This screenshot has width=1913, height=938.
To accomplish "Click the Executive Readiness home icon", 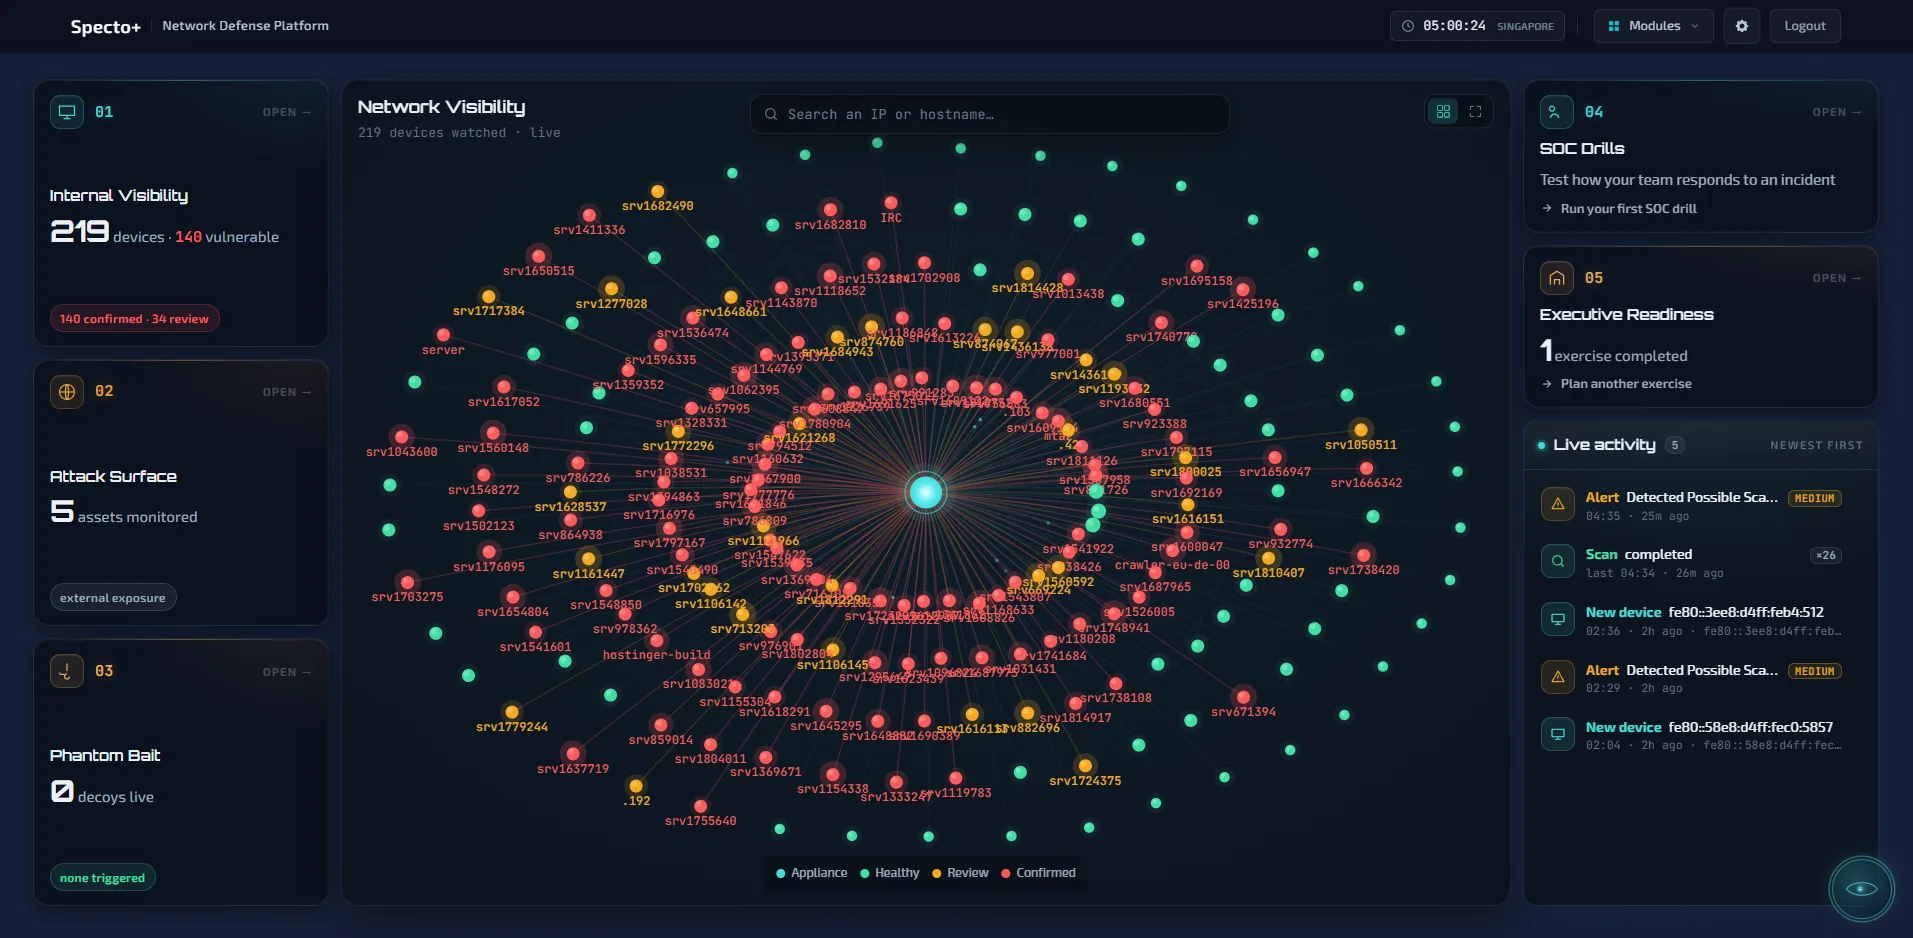I will point(1556,278).
